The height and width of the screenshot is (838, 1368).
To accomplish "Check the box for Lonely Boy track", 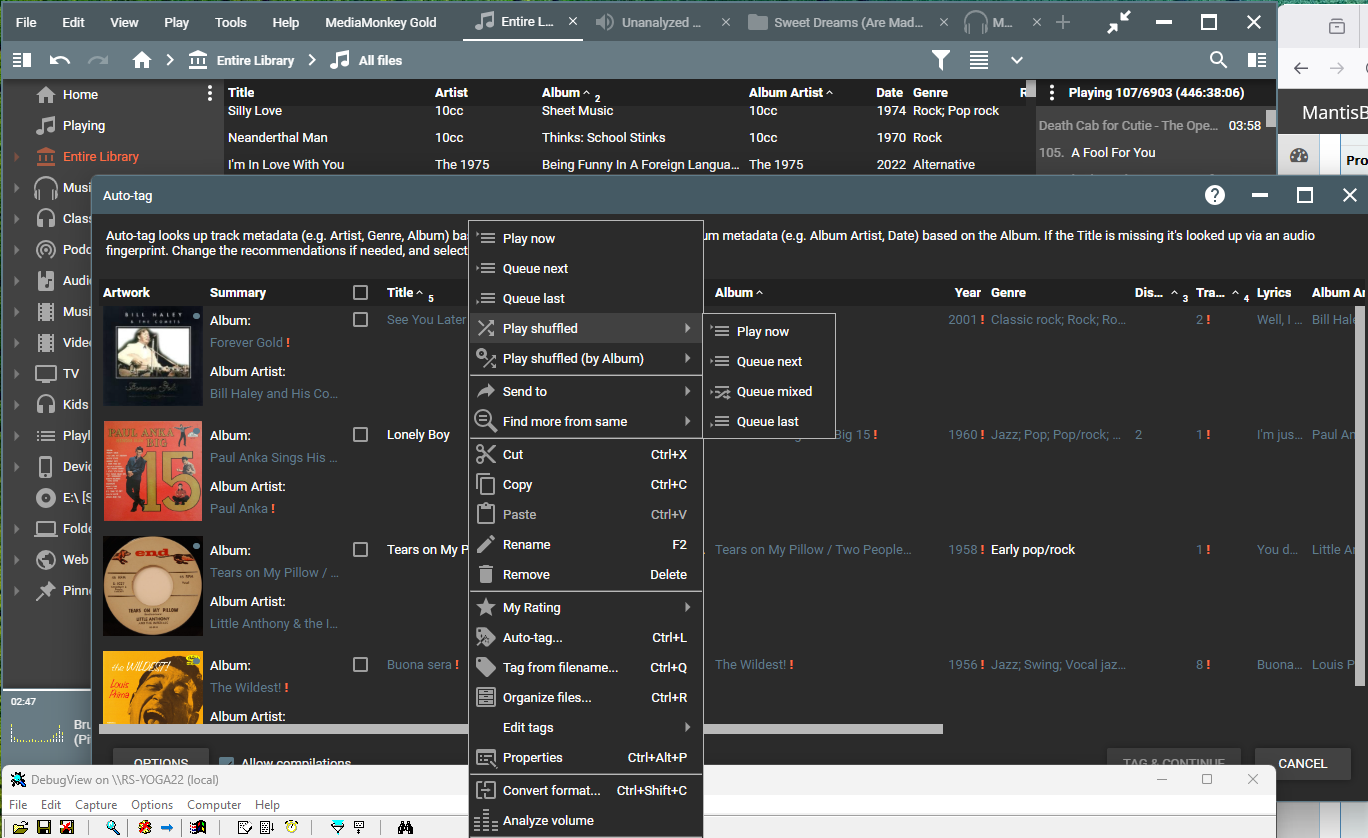I will pyautogui.click(x=361, y=435).
